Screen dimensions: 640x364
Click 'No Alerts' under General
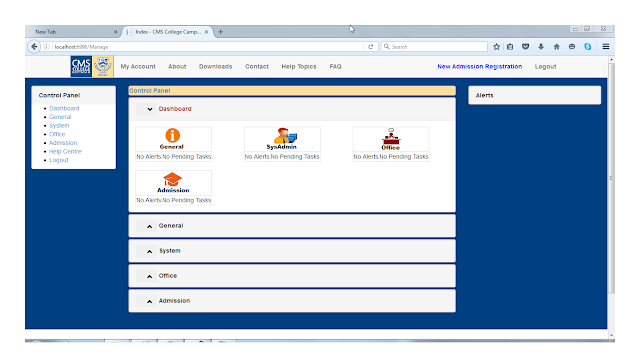click(149, 157)
